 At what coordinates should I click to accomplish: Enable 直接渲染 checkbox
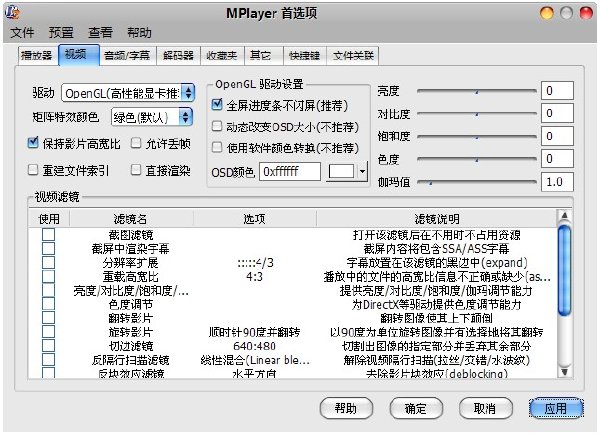[x=136, y=169]
